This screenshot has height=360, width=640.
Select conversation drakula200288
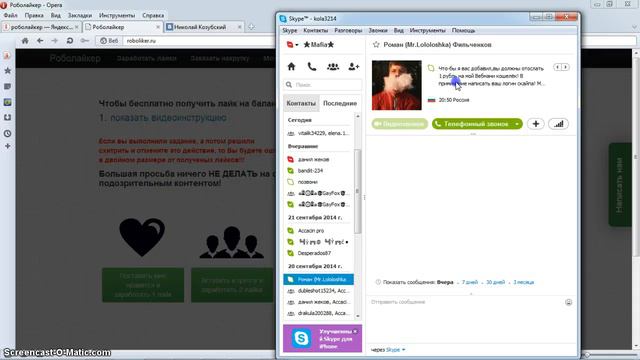coord(318,313)
